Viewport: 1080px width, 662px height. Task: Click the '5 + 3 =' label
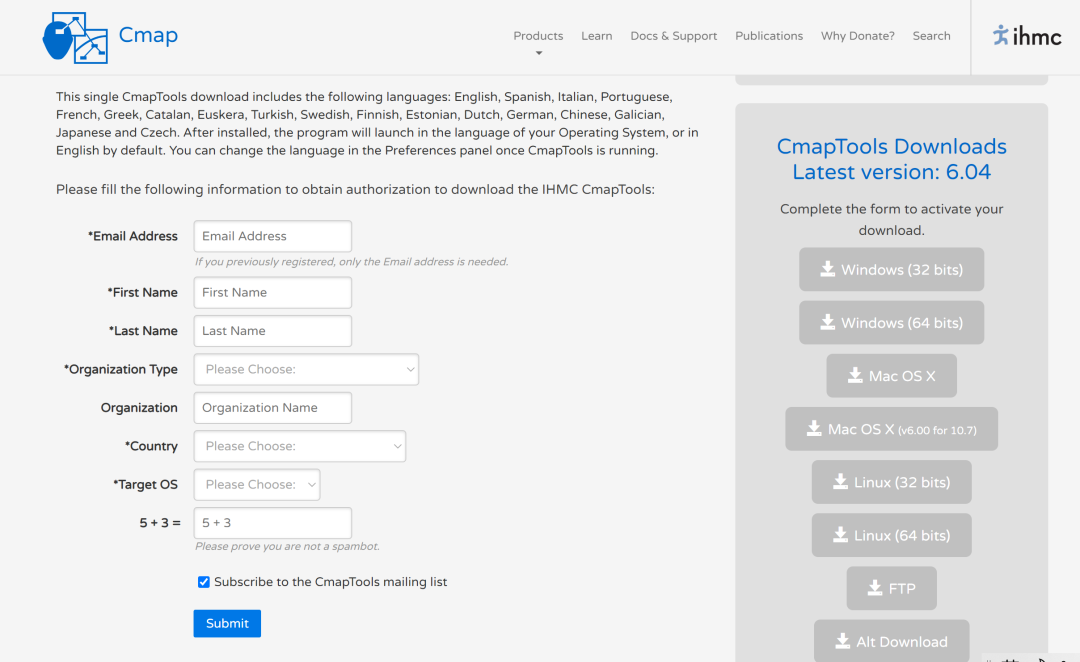pyautogui.click(x=160, y=524)
